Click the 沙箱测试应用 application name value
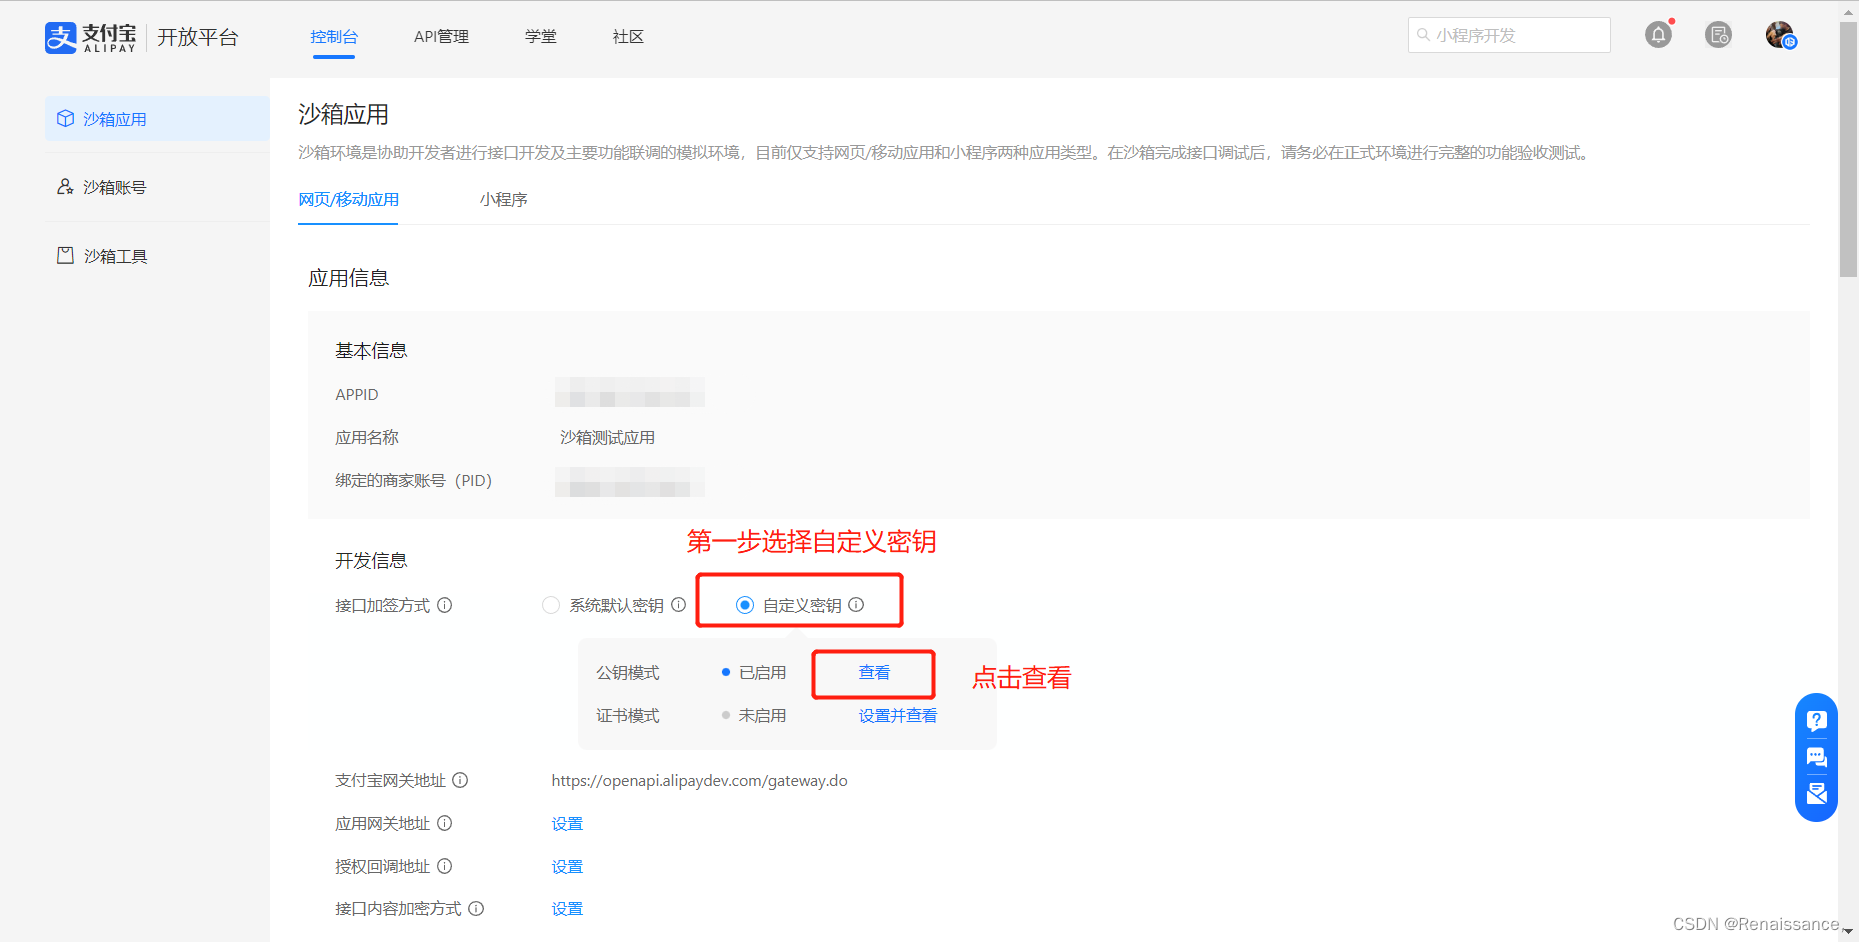This screenshot has width=1859, height=942. point(607,438)
